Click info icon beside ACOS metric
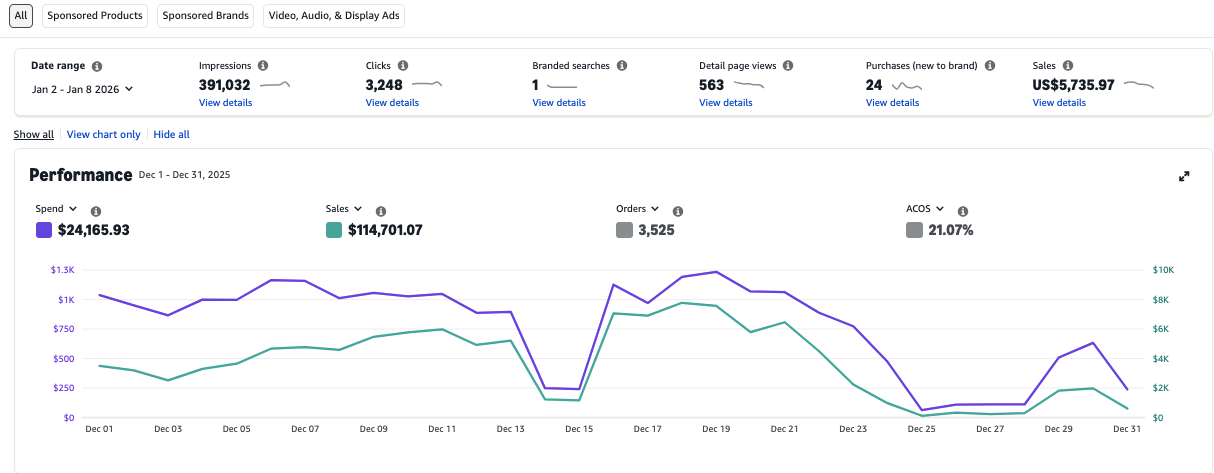The image size is (1214, 473). (963, 211)
